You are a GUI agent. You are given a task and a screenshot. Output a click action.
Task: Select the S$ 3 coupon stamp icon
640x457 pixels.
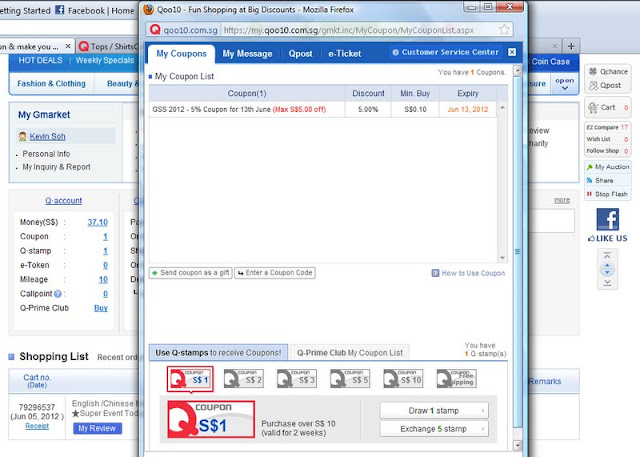point(297,379)
